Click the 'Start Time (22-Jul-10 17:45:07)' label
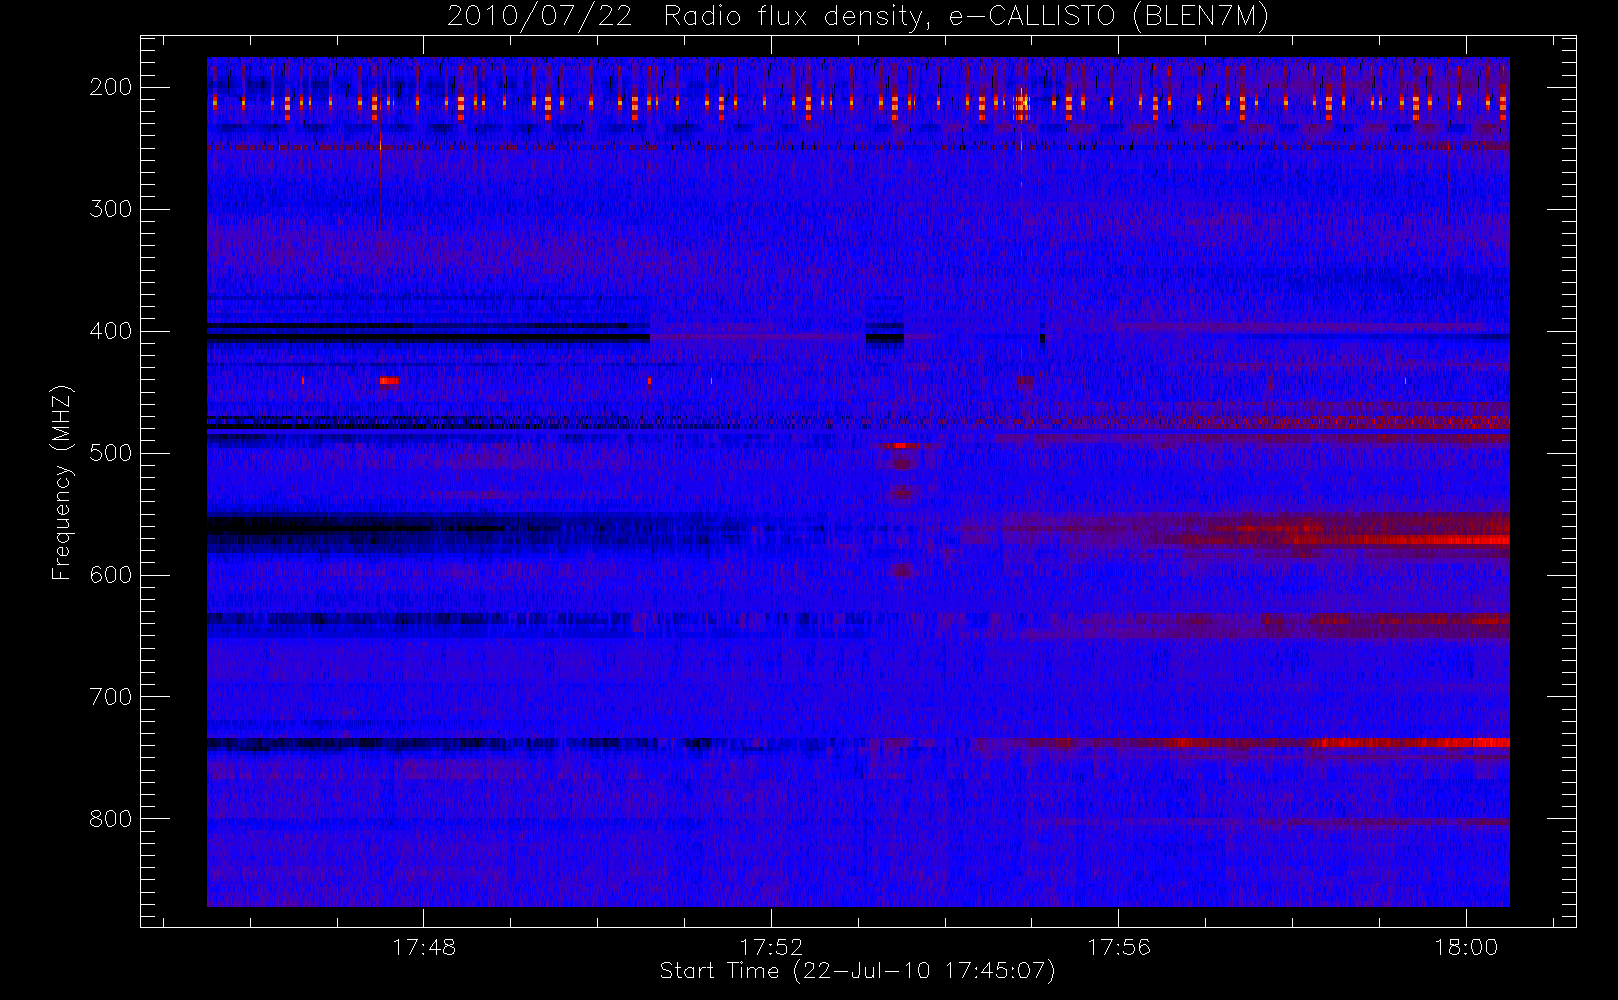 pyautogui.click(x=857, y=971)
